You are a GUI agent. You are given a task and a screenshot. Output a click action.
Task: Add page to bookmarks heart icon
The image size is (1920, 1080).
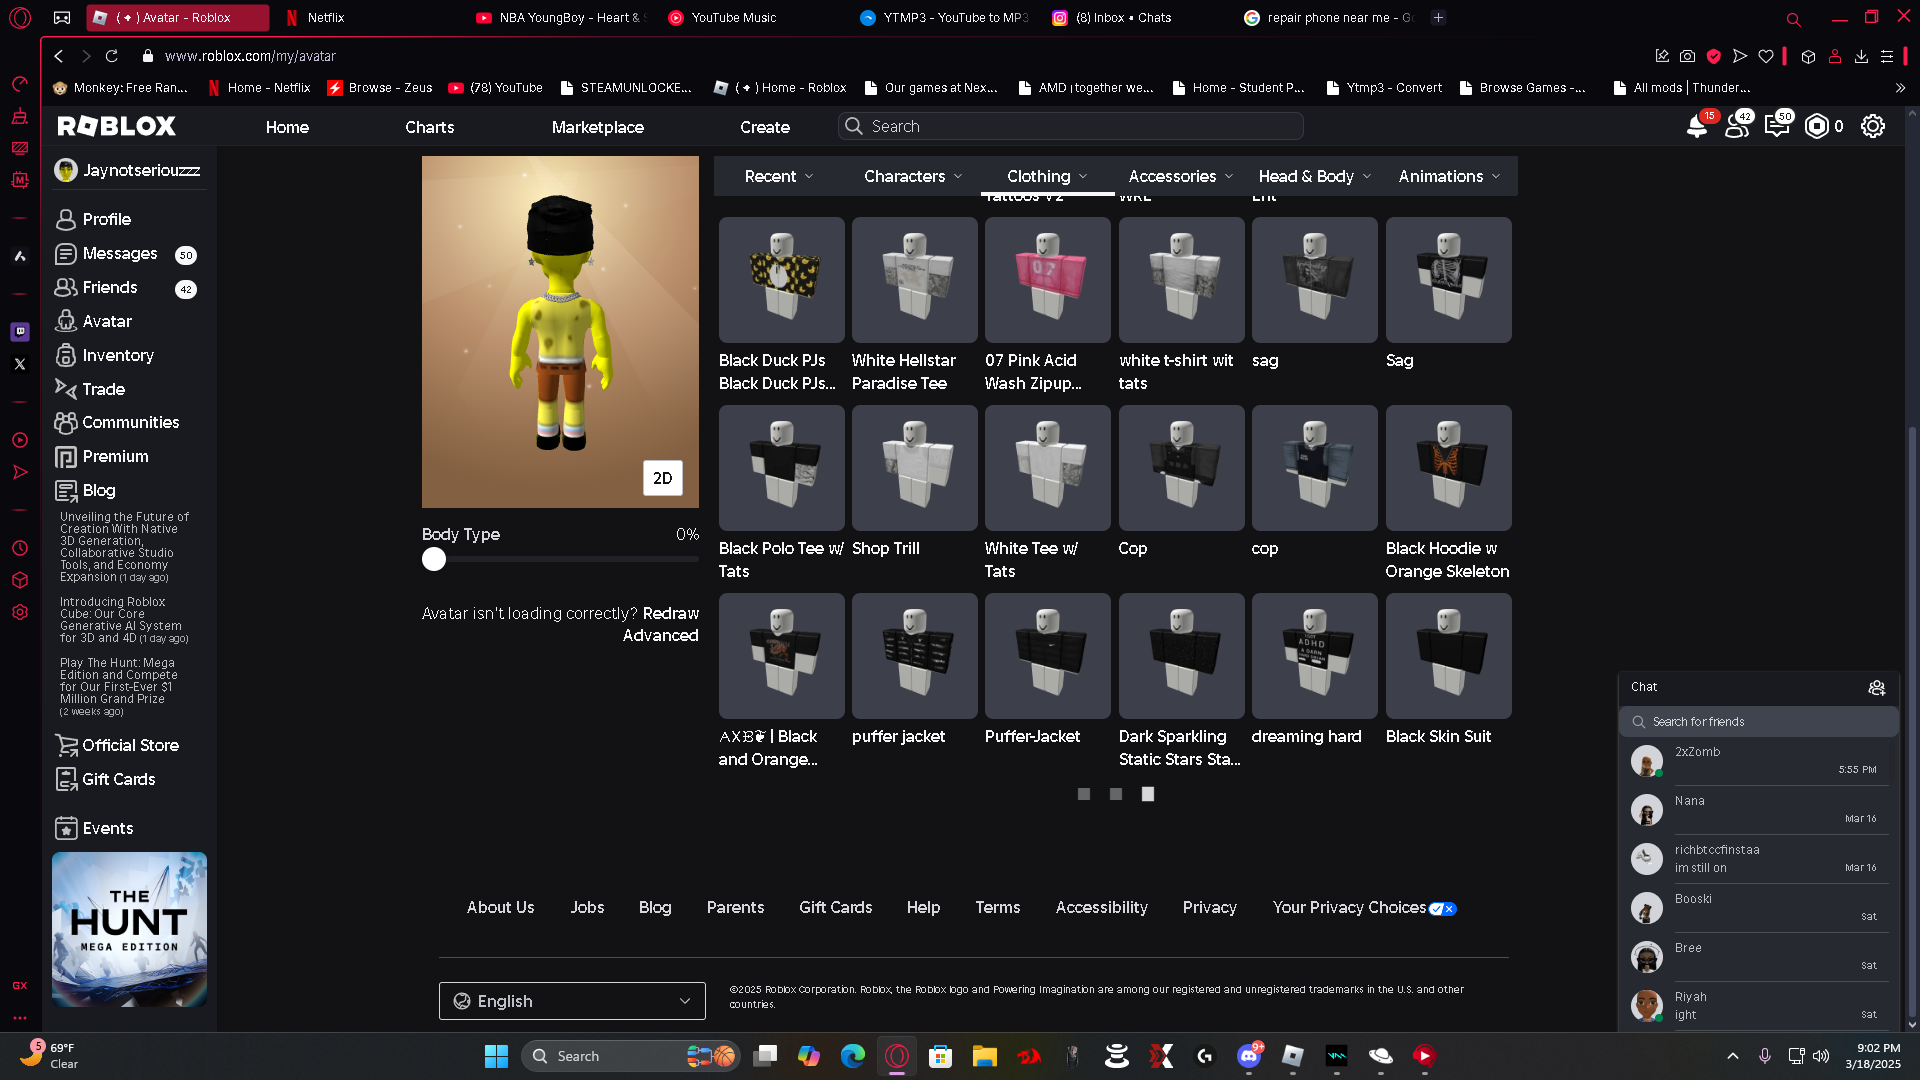(x=1766, y=56)
